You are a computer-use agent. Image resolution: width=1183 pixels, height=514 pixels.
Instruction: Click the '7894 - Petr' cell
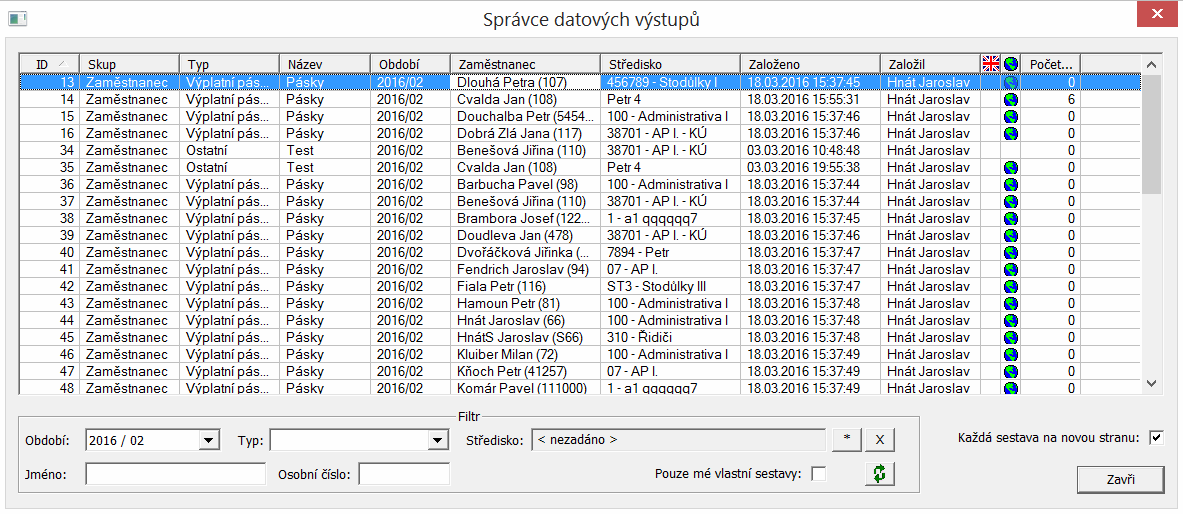pyautogui.click(x=670, y=253)
